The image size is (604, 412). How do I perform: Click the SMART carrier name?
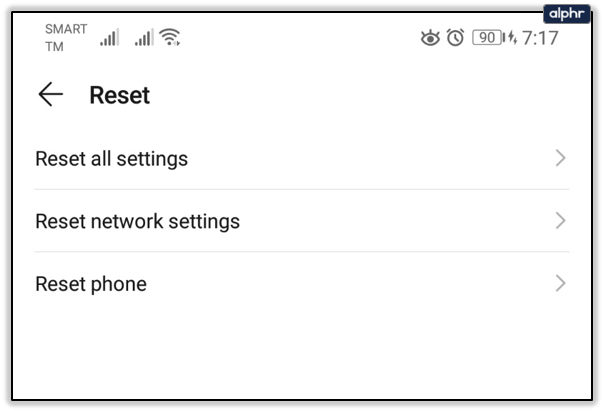point(66,29)
